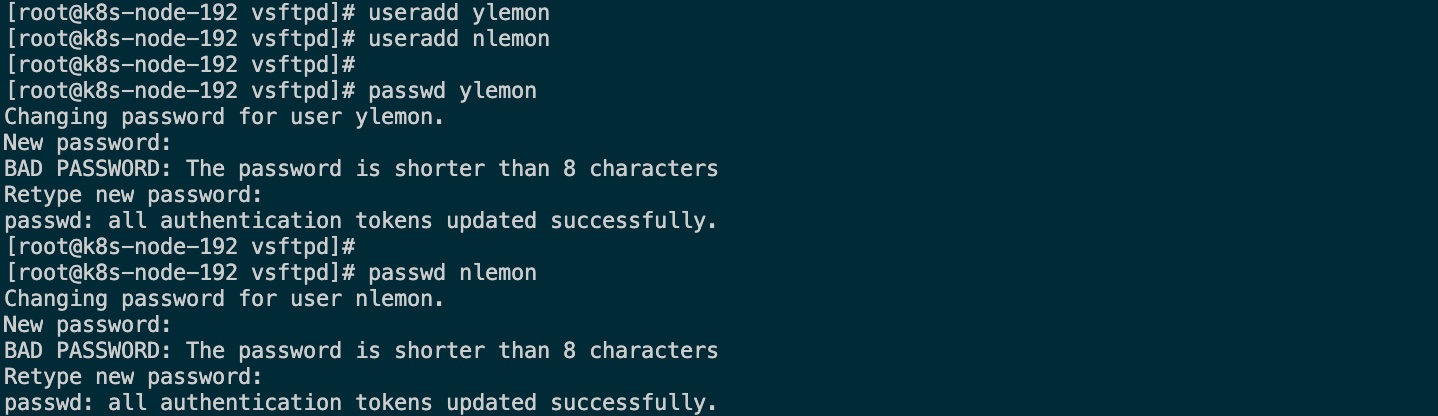Click the second 'Retype new password:' prompt
1438x416 pixels.
click(133, 377)
